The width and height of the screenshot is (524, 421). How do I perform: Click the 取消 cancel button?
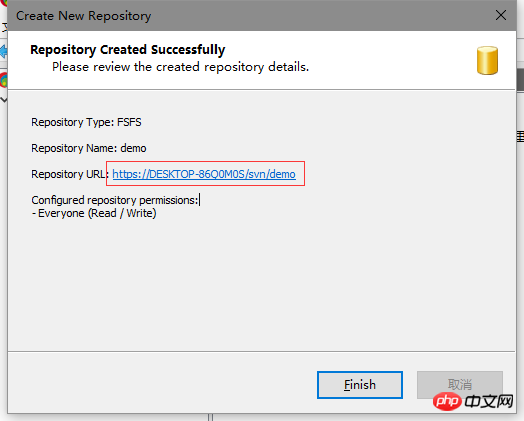pos(460,385)
